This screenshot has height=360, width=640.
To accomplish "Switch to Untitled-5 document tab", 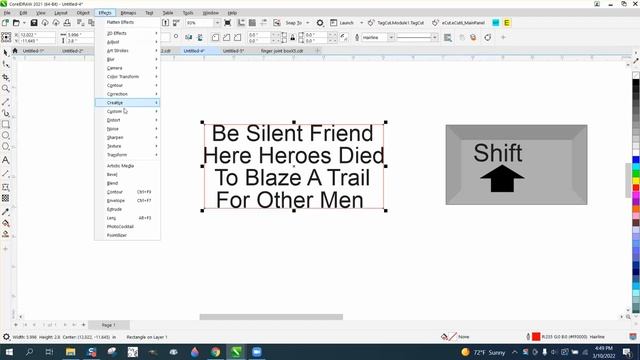I will click(233, 51).
